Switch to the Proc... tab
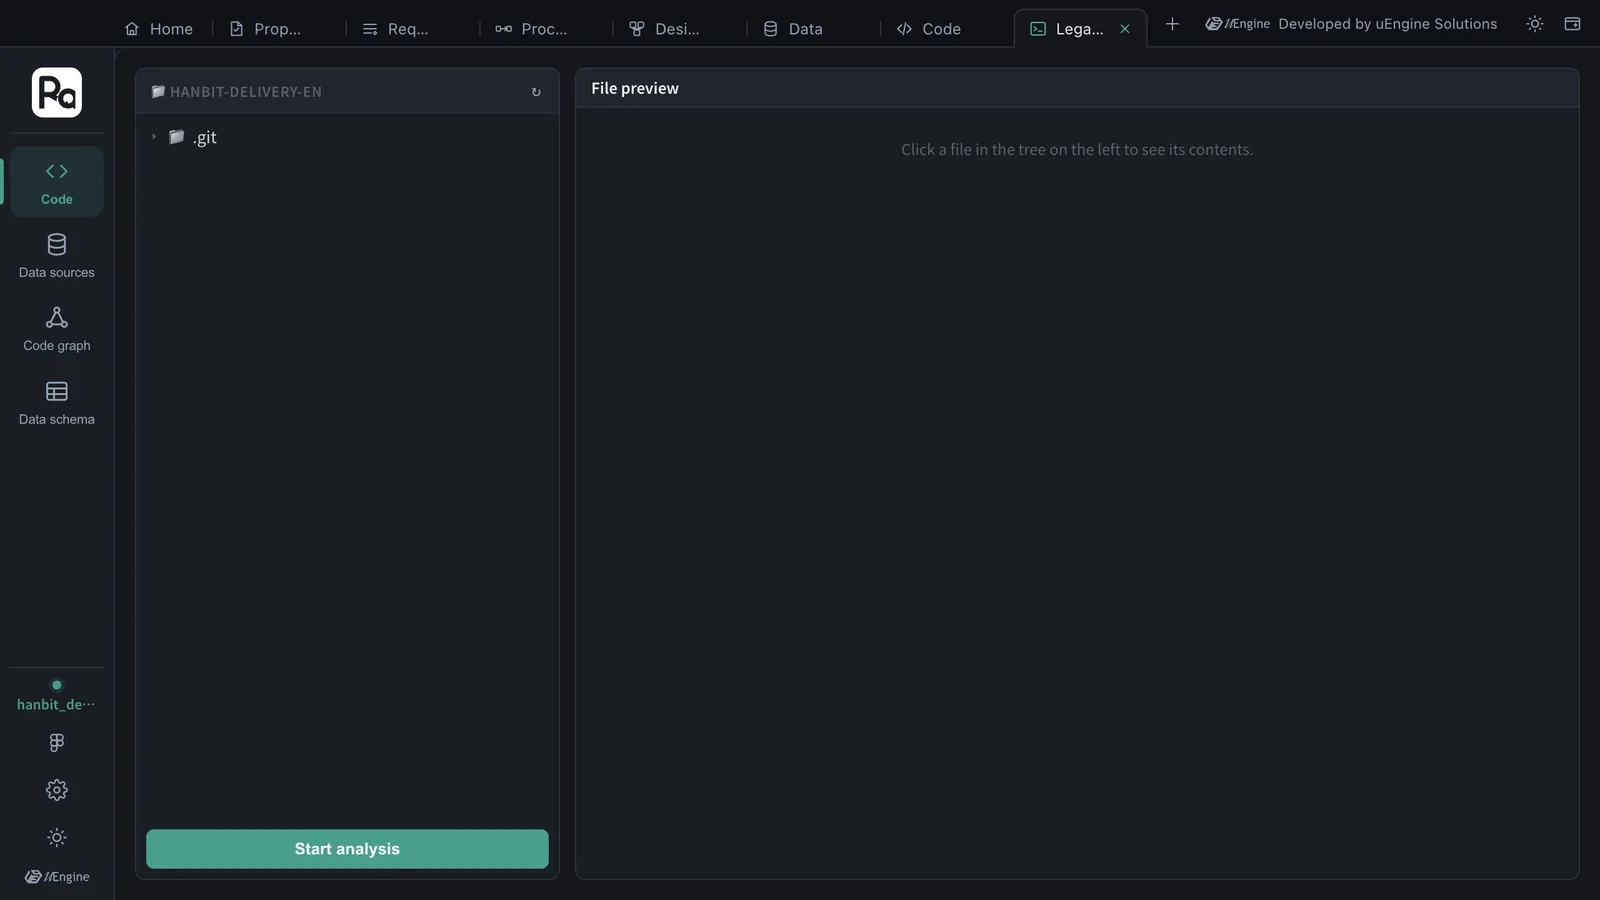 coord(531,29)
